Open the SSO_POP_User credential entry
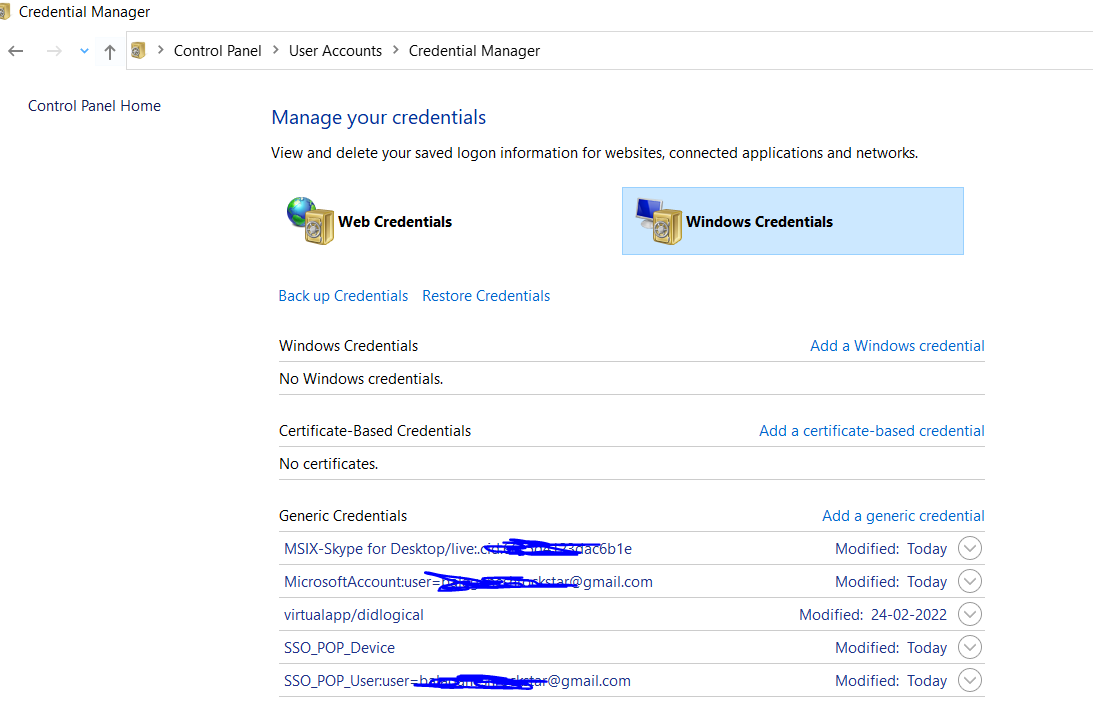The height and width of the screenshot is (703, 1093). pyautogui.click(x=457, y=681)
